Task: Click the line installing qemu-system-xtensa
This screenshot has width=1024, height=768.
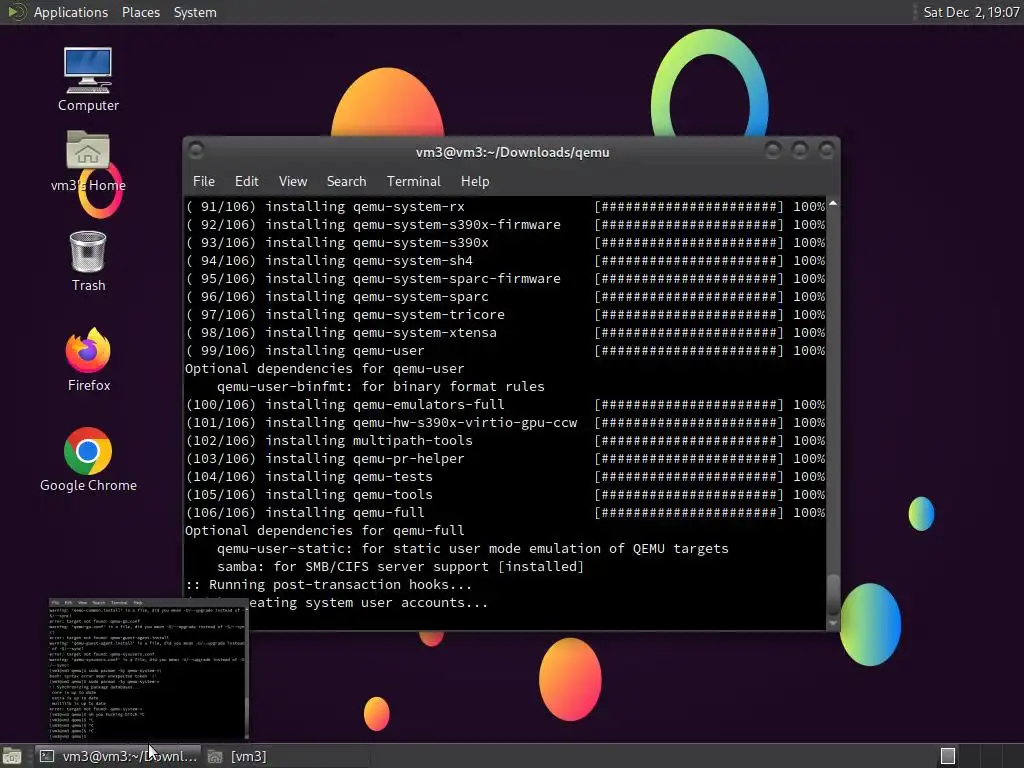Action: (x=505, y=333)
